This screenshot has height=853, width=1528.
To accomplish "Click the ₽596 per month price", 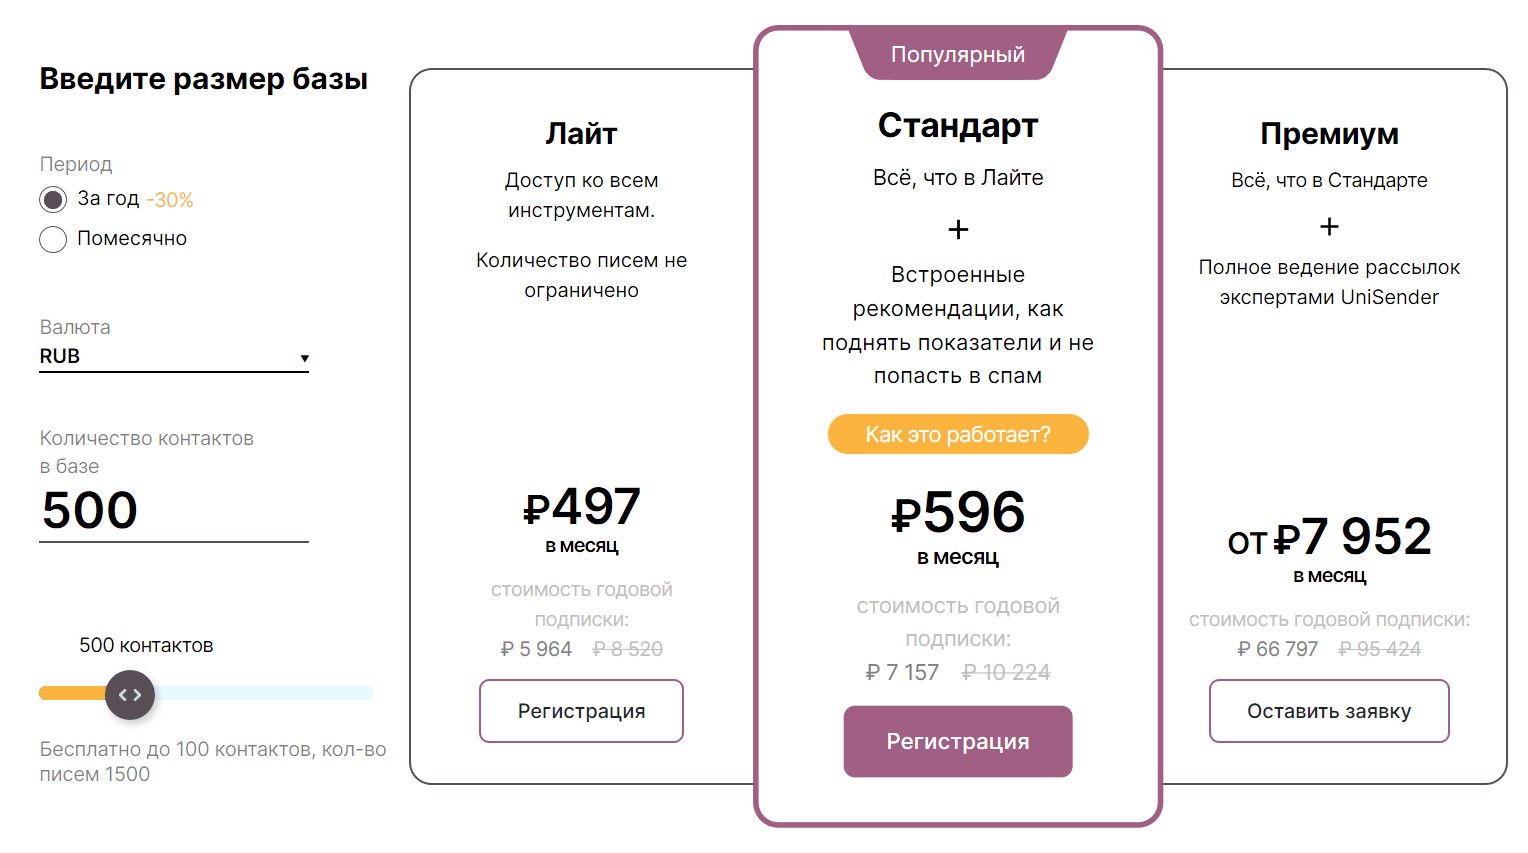I will pos(958,512).
